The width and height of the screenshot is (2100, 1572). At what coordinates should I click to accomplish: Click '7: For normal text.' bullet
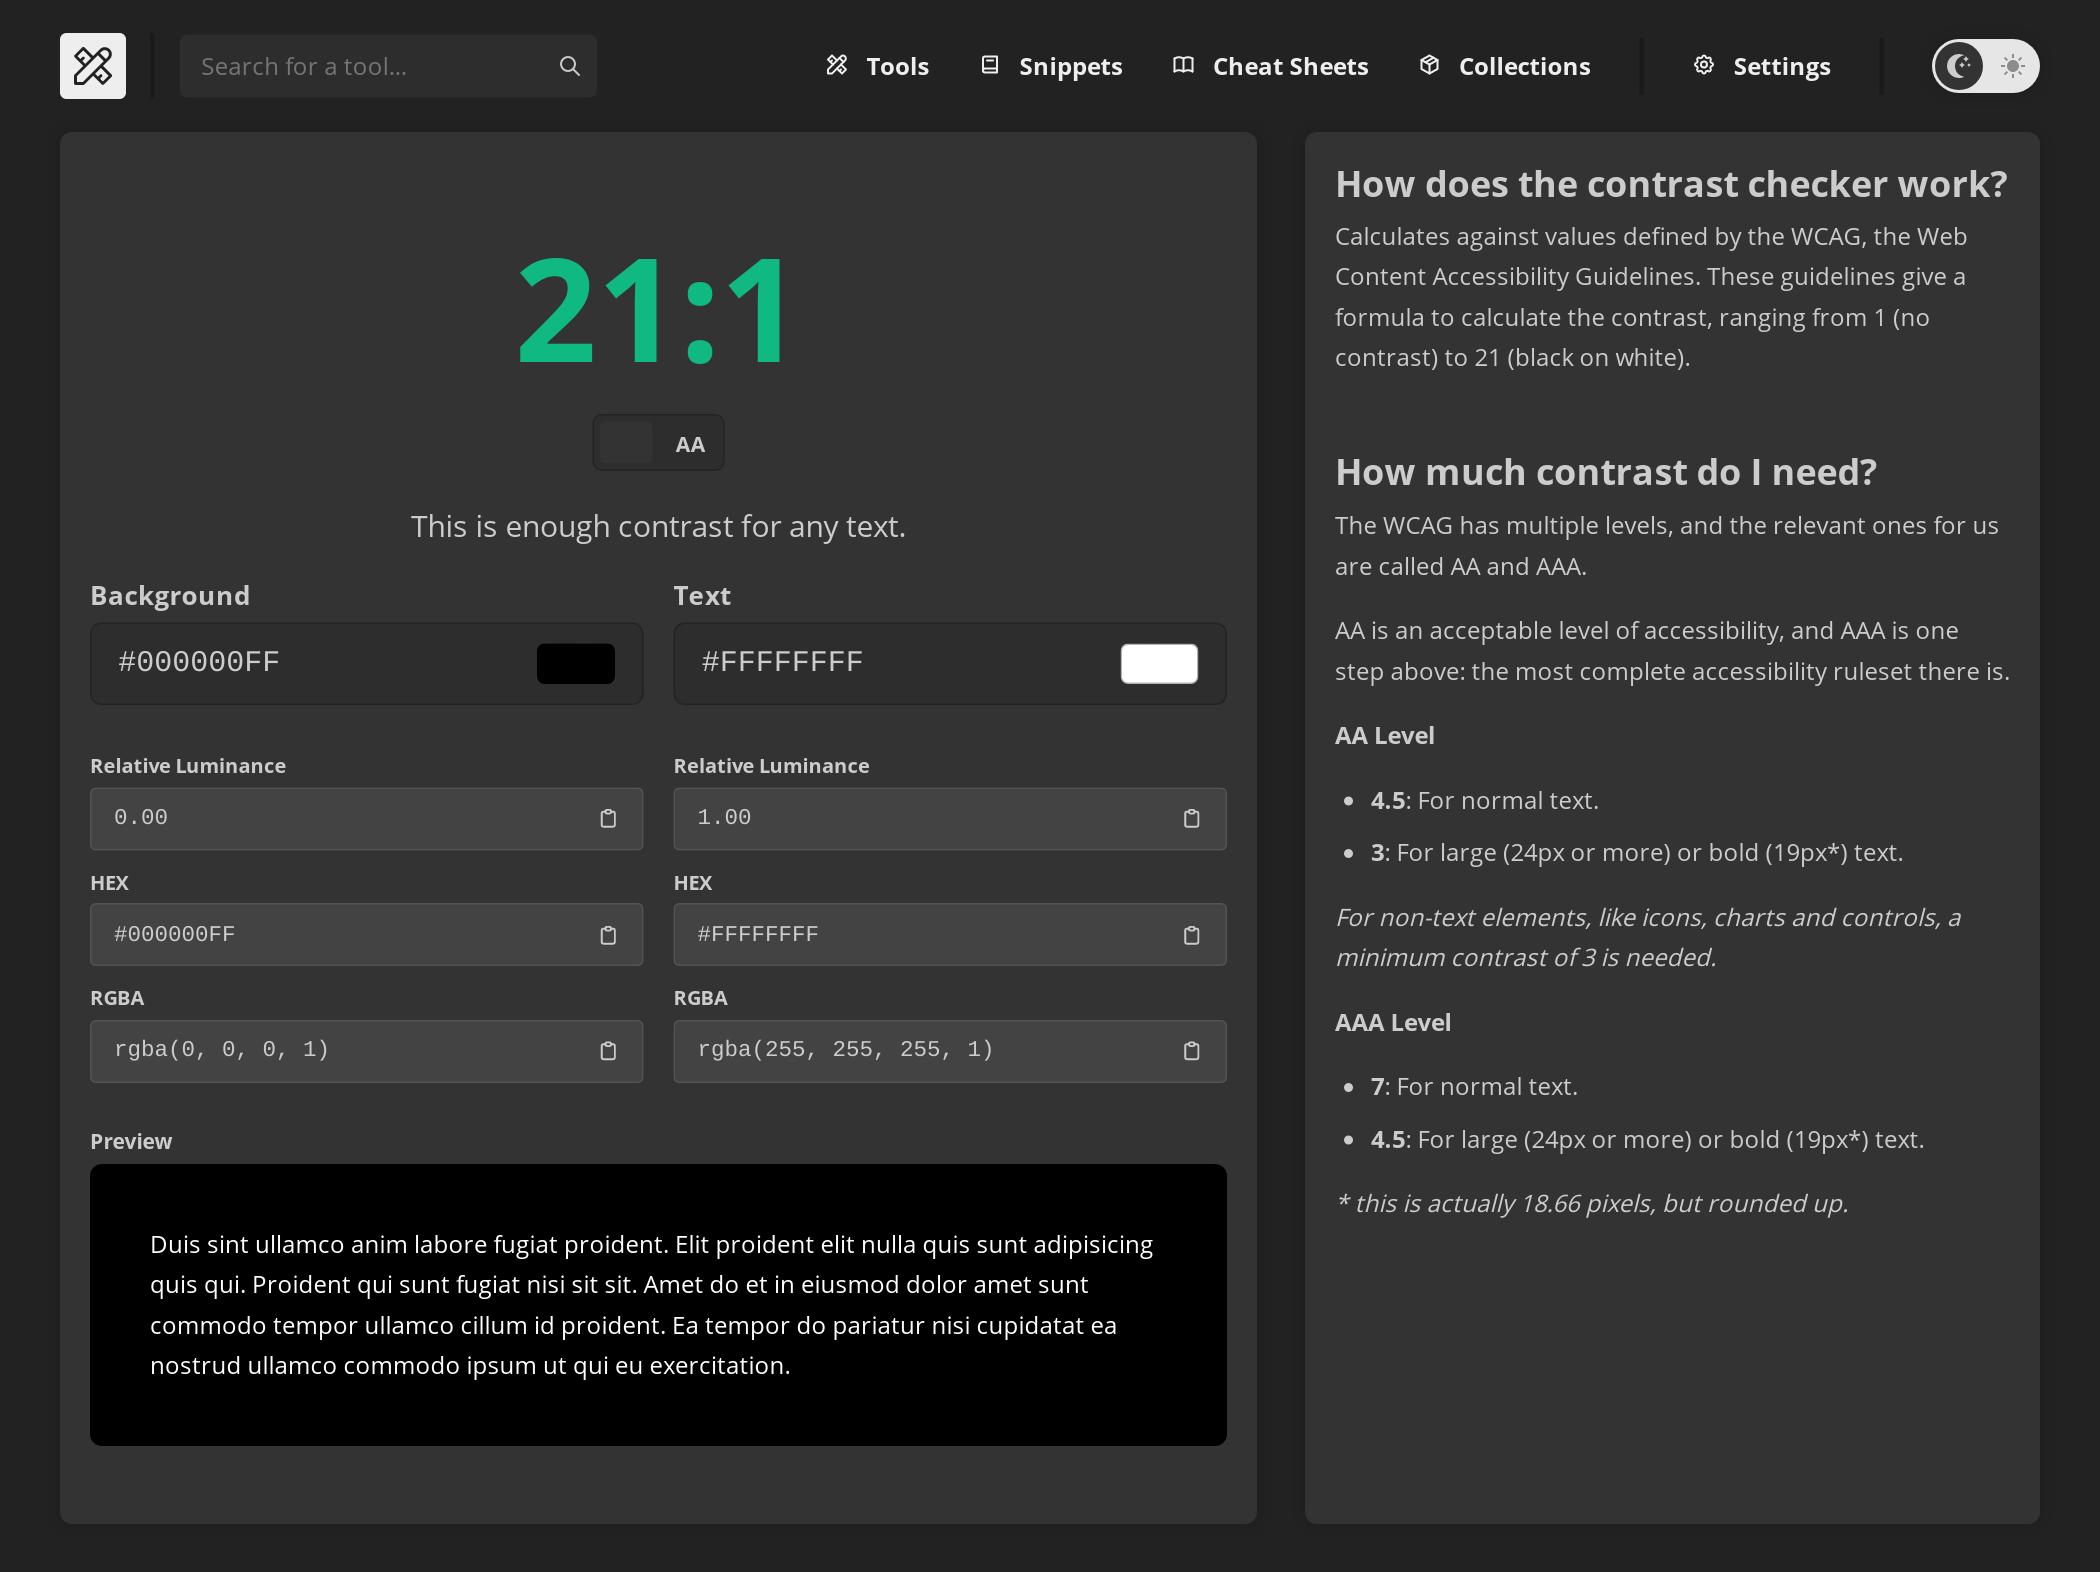(1474, 1087)
